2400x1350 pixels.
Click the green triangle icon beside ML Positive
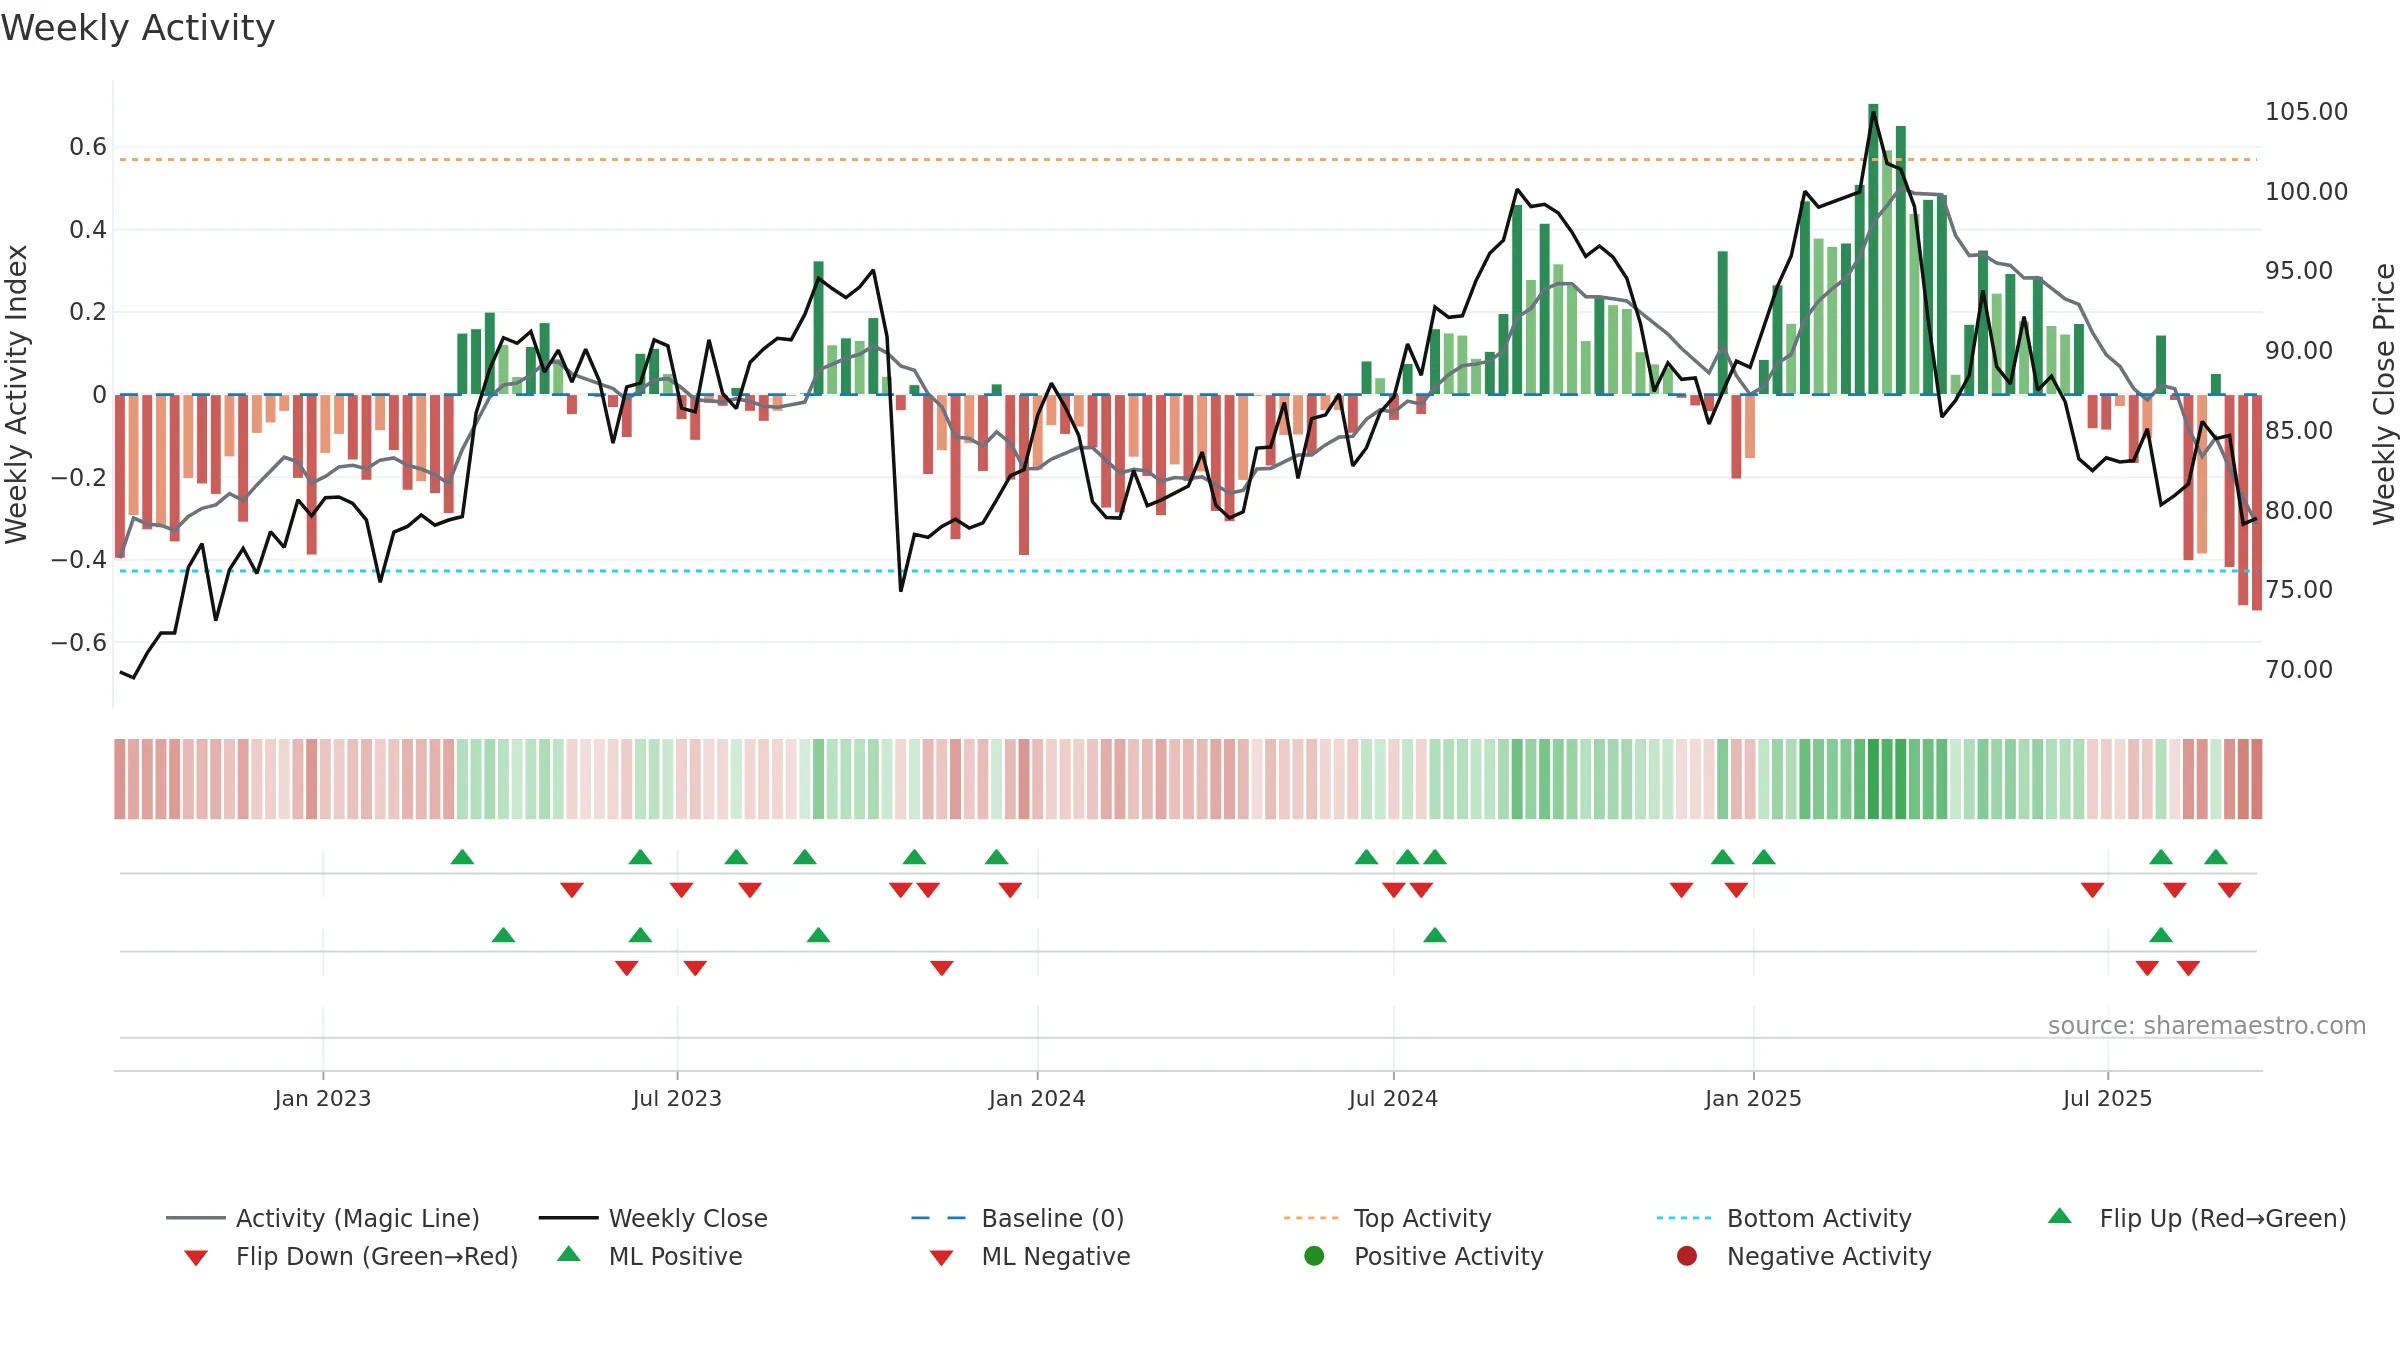coord(568,1254)
